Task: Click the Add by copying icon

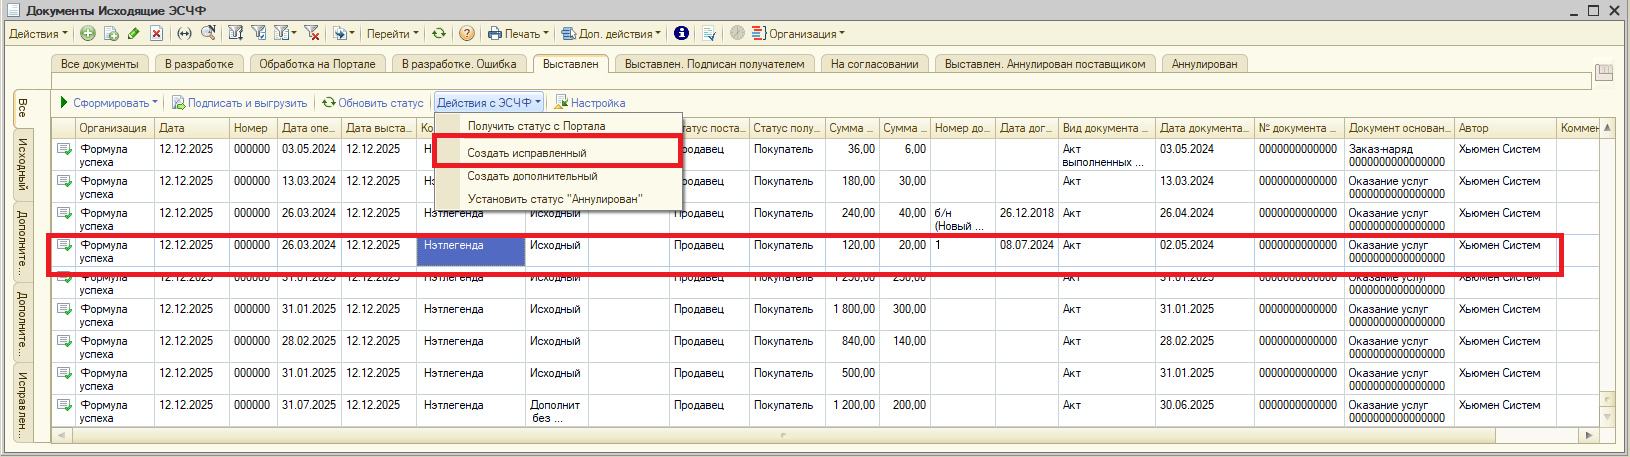Action: 111,33
